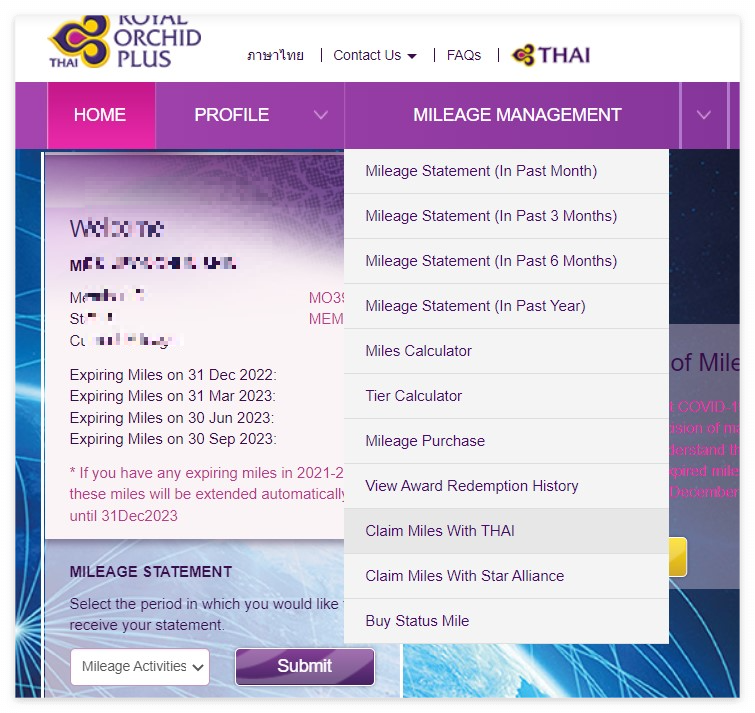Click Expiring Miles on 30 Jun 2023 text
Viewport: 755px width, 713px height.
click(x=172, y=417)
